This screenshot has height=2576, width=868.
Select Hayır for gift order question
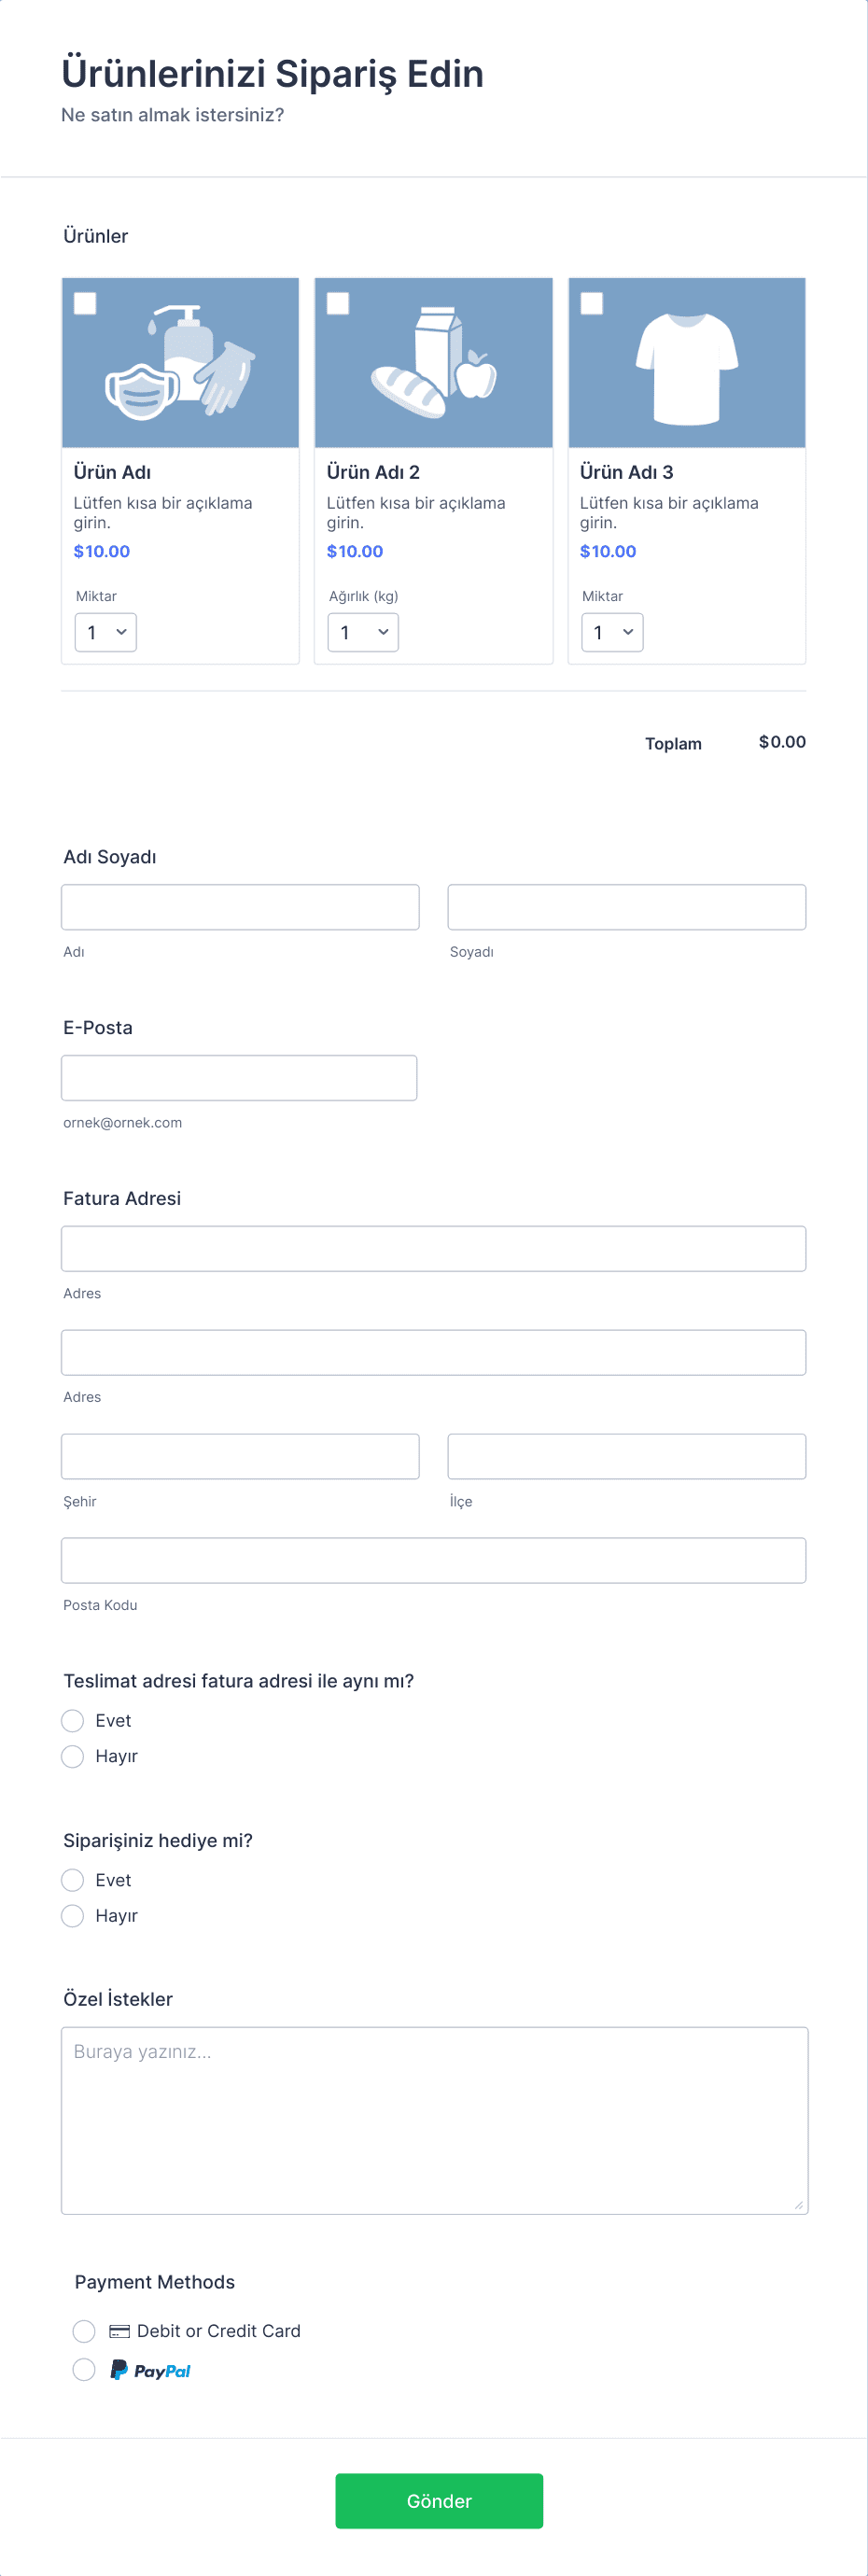[x=72, y=1916]
